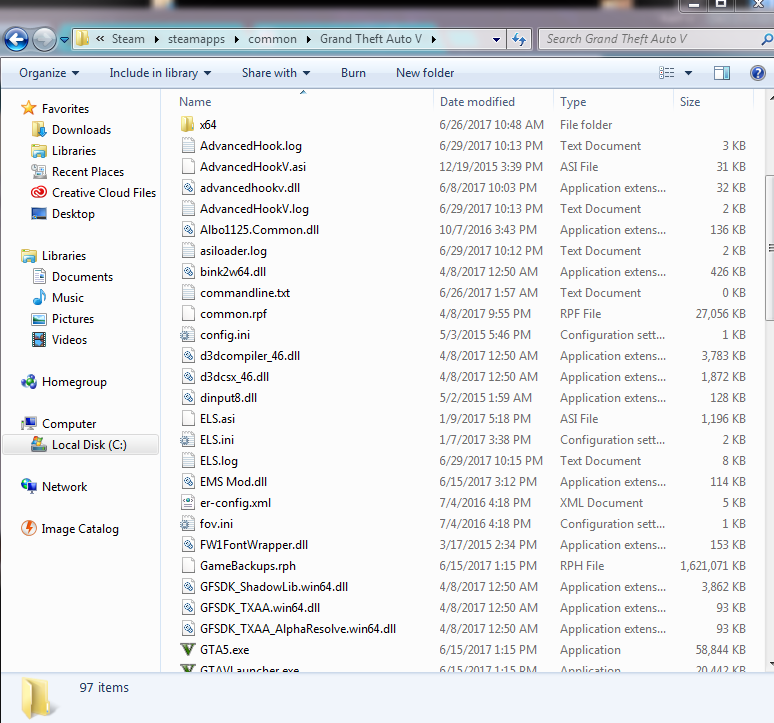Open the Help question mark icon
Screen dimensions: 774x723
pos(757,73)
